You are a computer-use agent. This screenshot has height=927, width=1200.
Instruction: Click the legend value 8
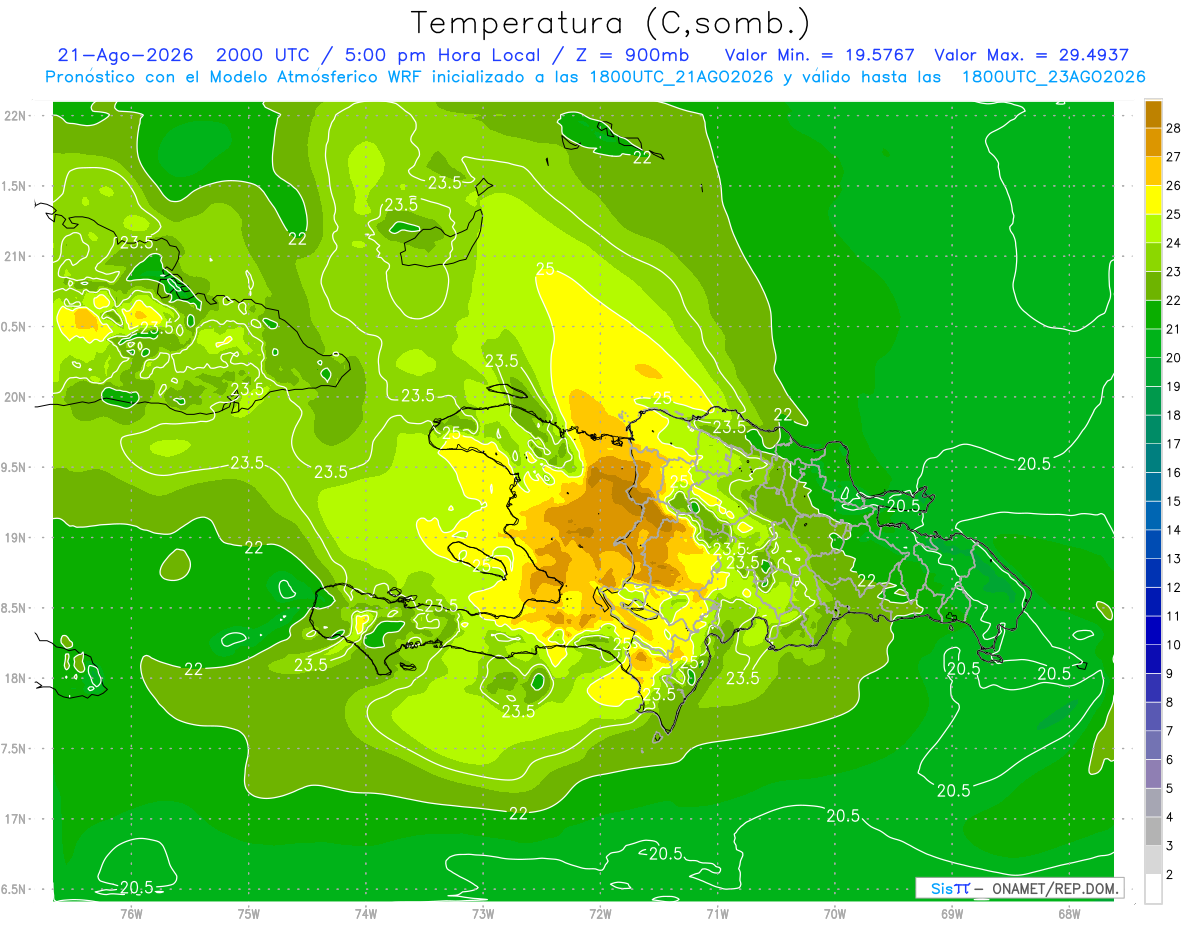[1171, 703]
